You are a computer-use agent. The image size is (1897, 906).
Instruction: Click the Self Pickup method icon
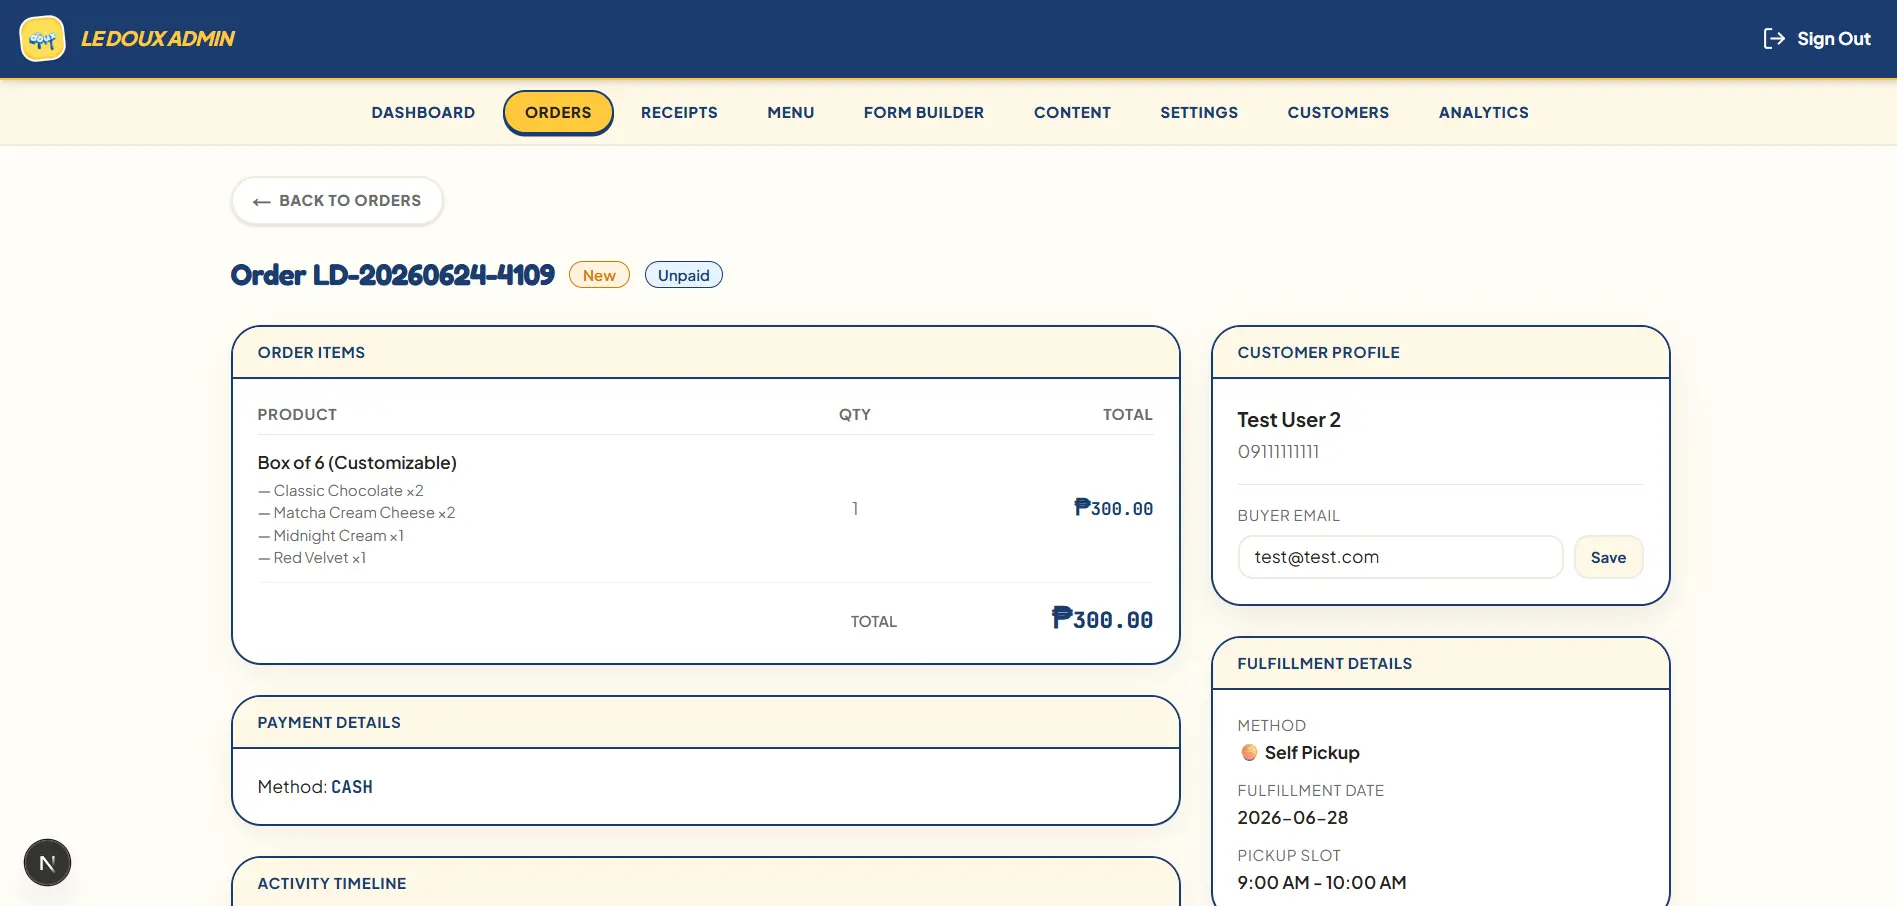tap(1249, 752)
